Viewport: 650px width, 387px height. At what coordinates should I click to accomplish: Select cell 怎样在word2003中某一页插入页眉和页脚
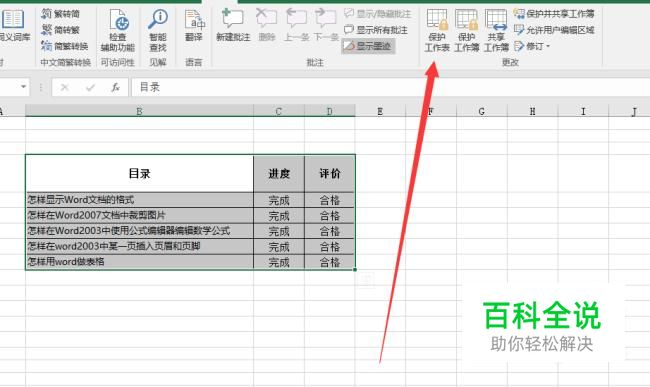[x=139, y=247]
